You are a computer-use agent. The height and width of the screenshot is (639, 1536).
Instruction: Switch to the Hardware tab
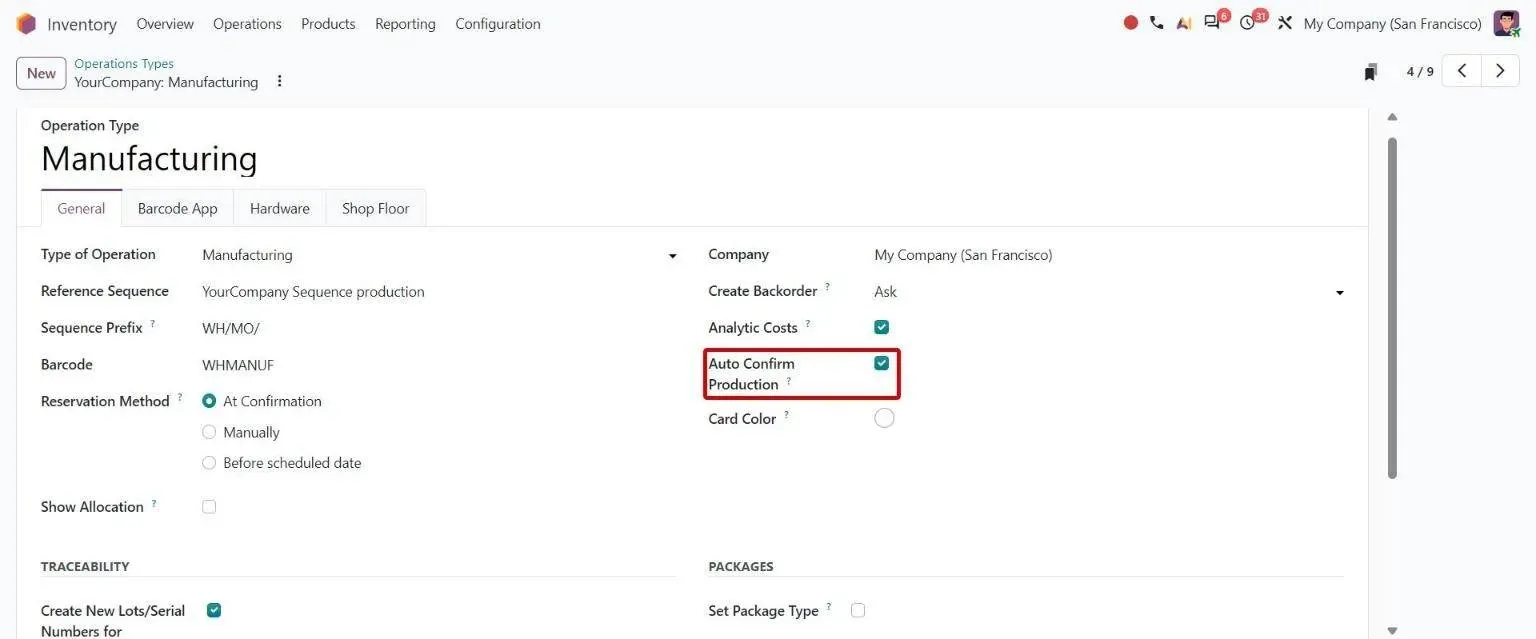(x=280, y=208)
